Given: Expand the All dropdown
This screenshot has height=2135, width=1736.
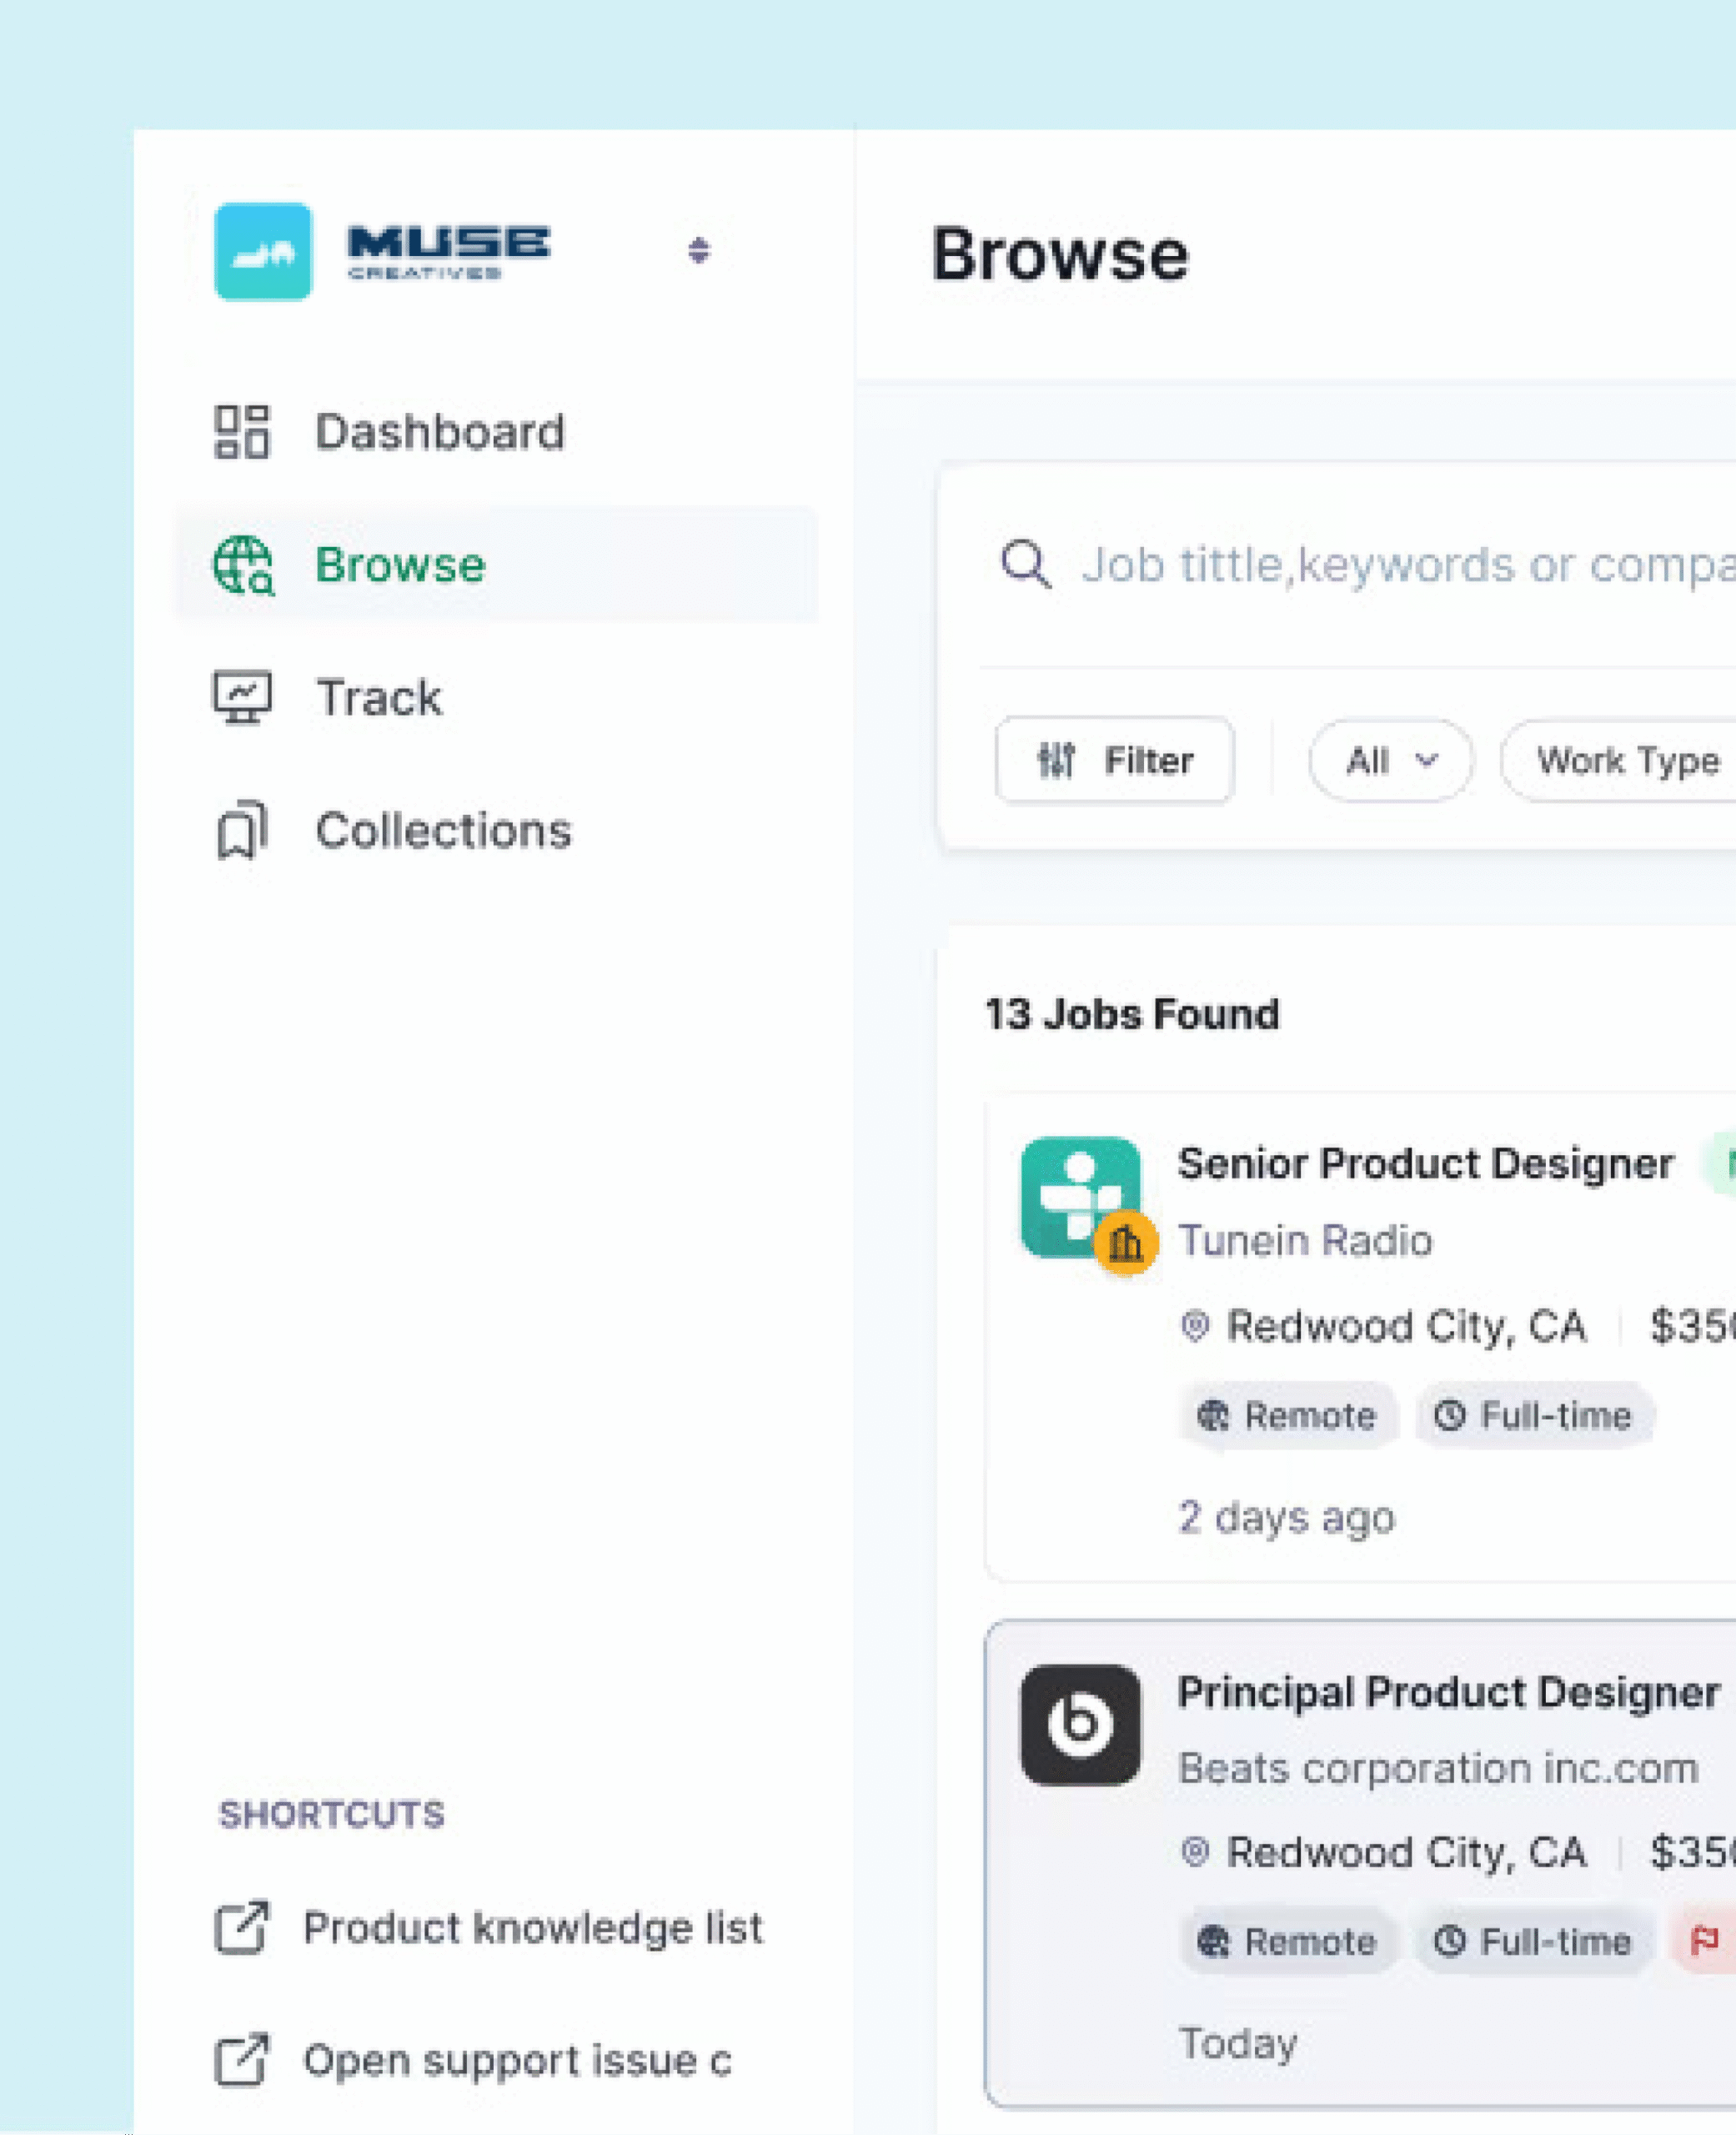Looking at the screenshot, I should 1389,761.
